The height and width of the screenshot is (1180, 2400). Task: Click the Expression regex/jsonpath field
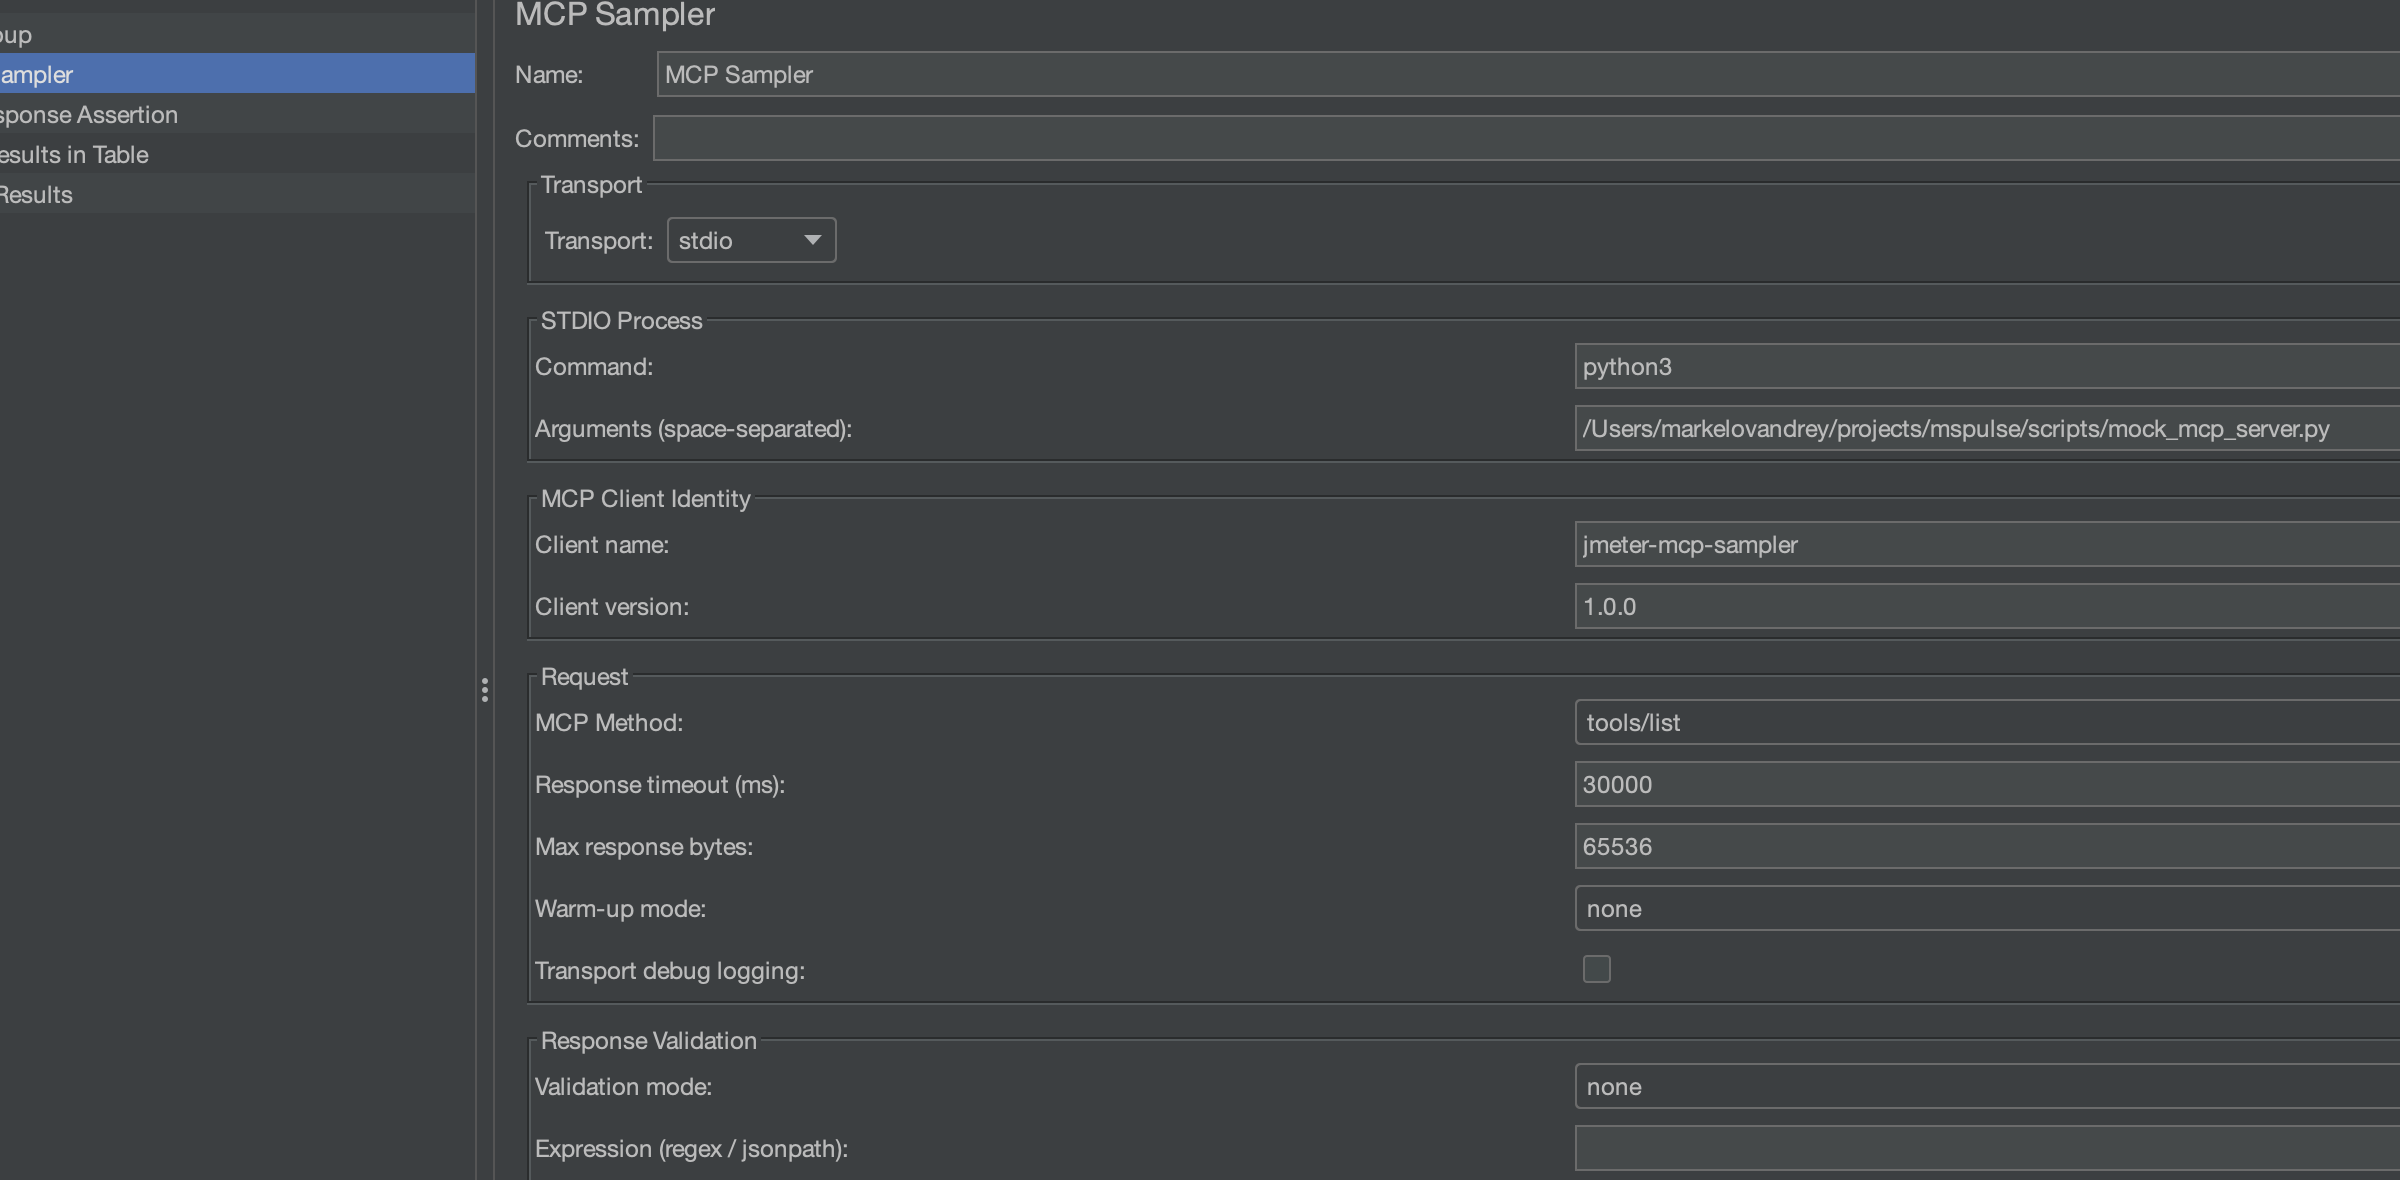point(1985,1149)
